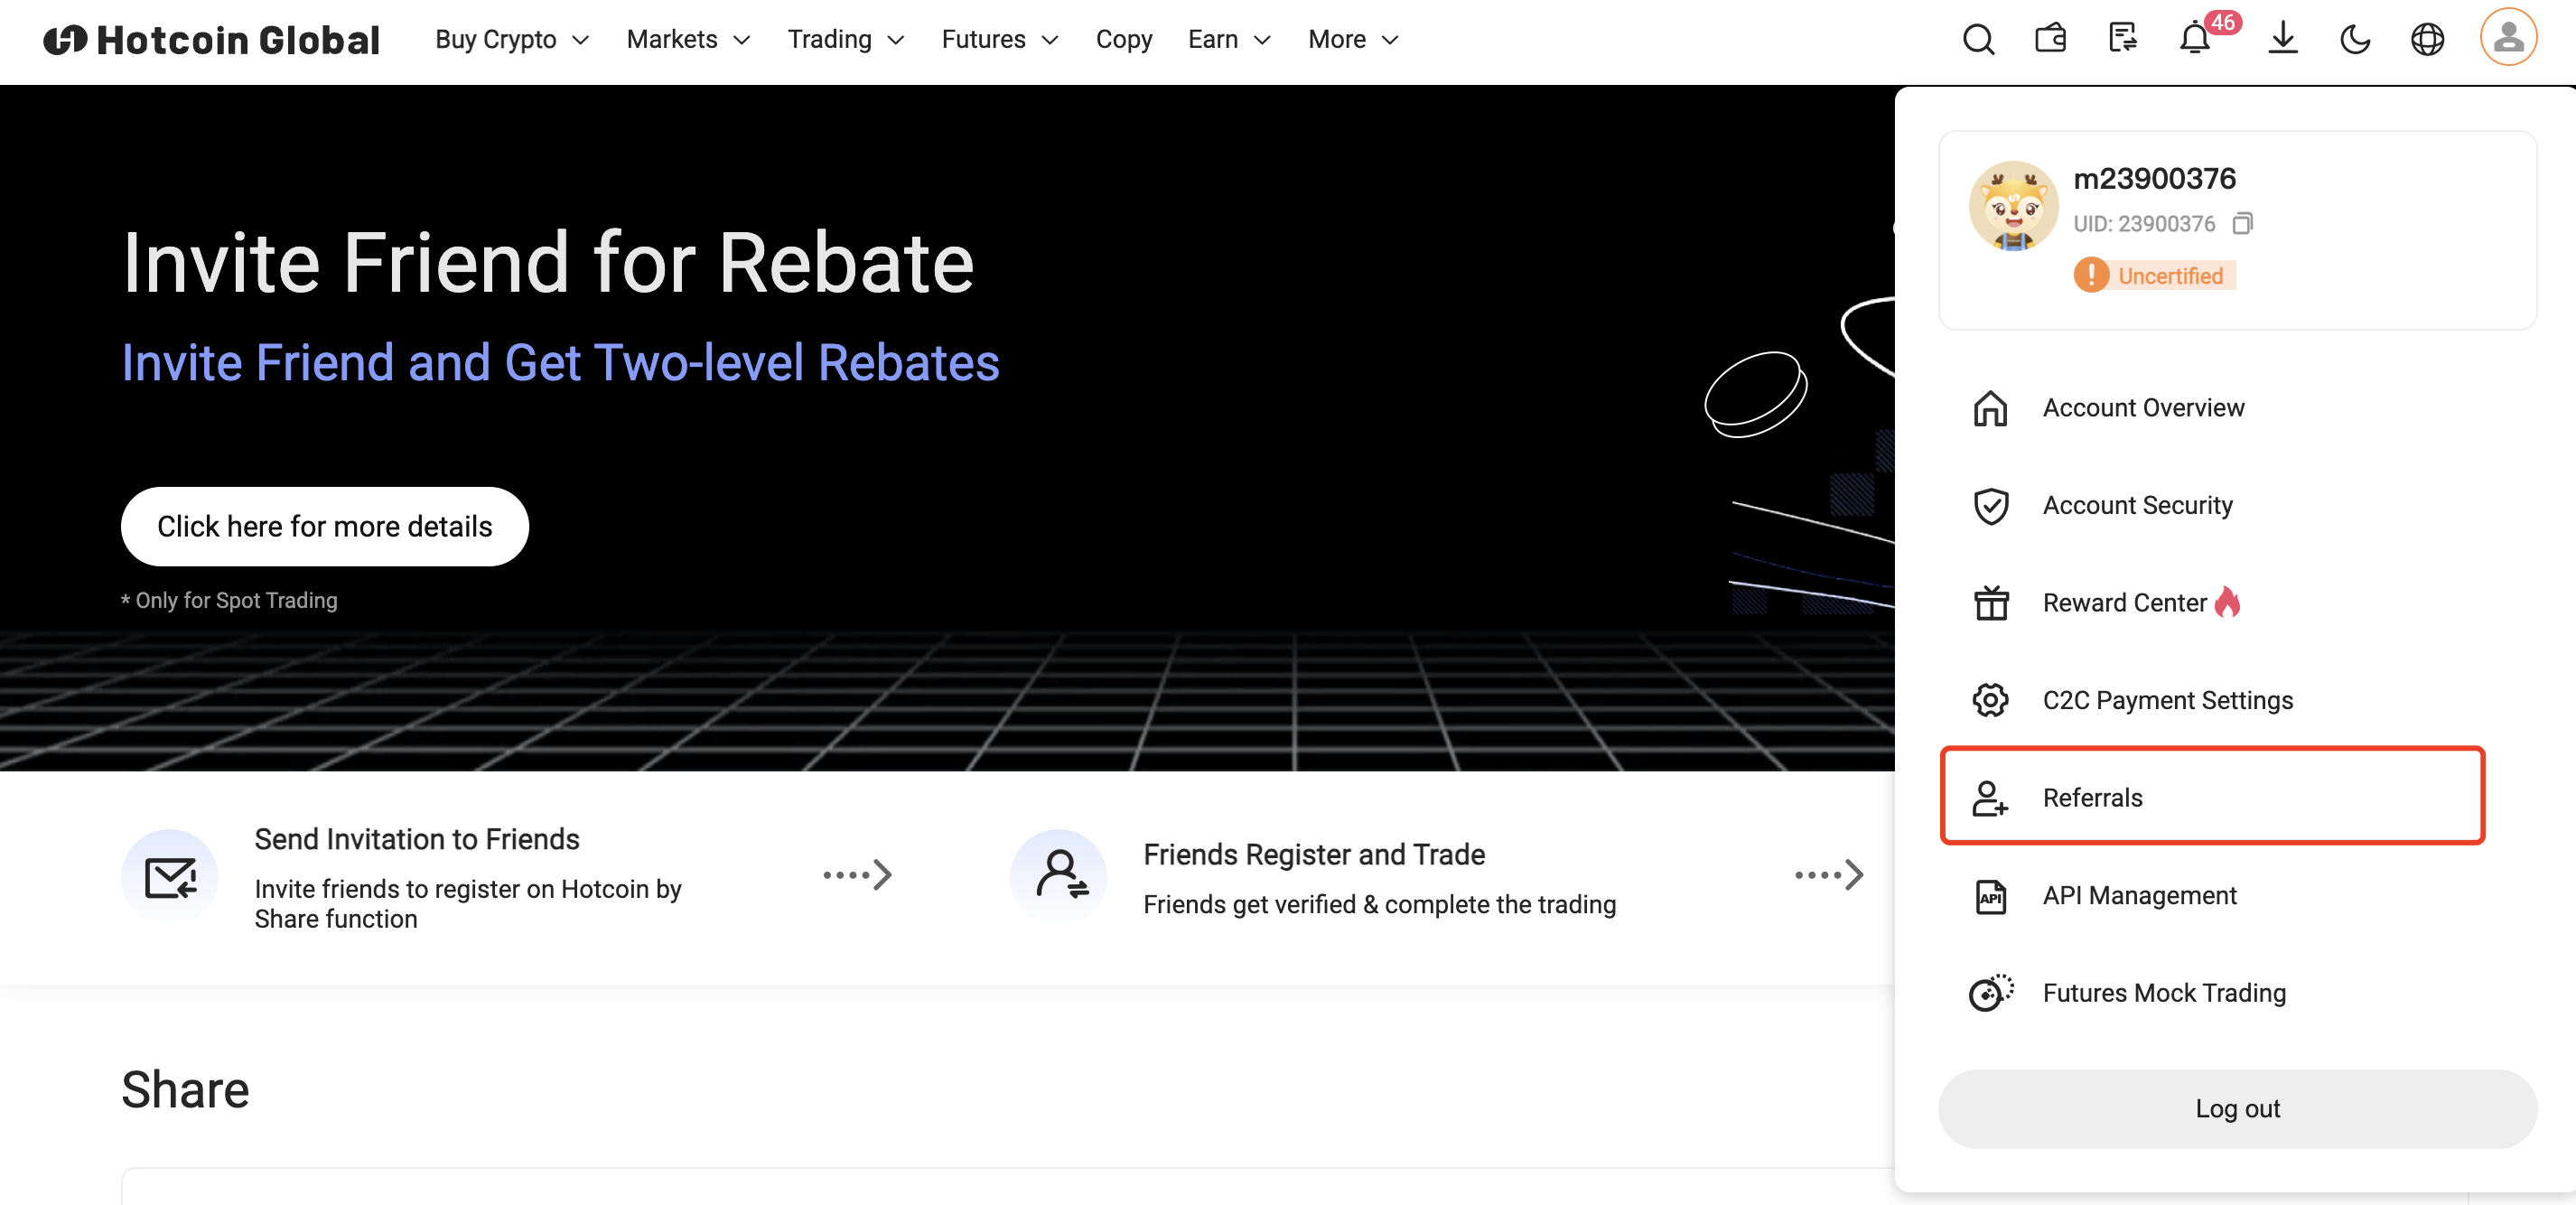Screen dimensions: 2576x1205
Task: Click the Send Invitation envelope icon
Action: click(170, 877)
